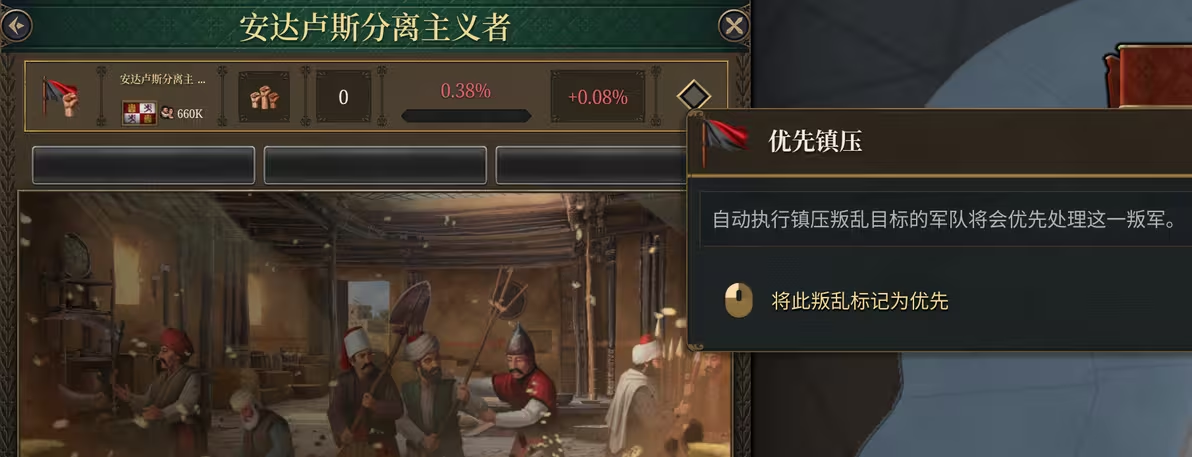Open the quartered castle-and-lion country flag
Image resolution: width=1192 pixels, height=457 pixels.
139,113
